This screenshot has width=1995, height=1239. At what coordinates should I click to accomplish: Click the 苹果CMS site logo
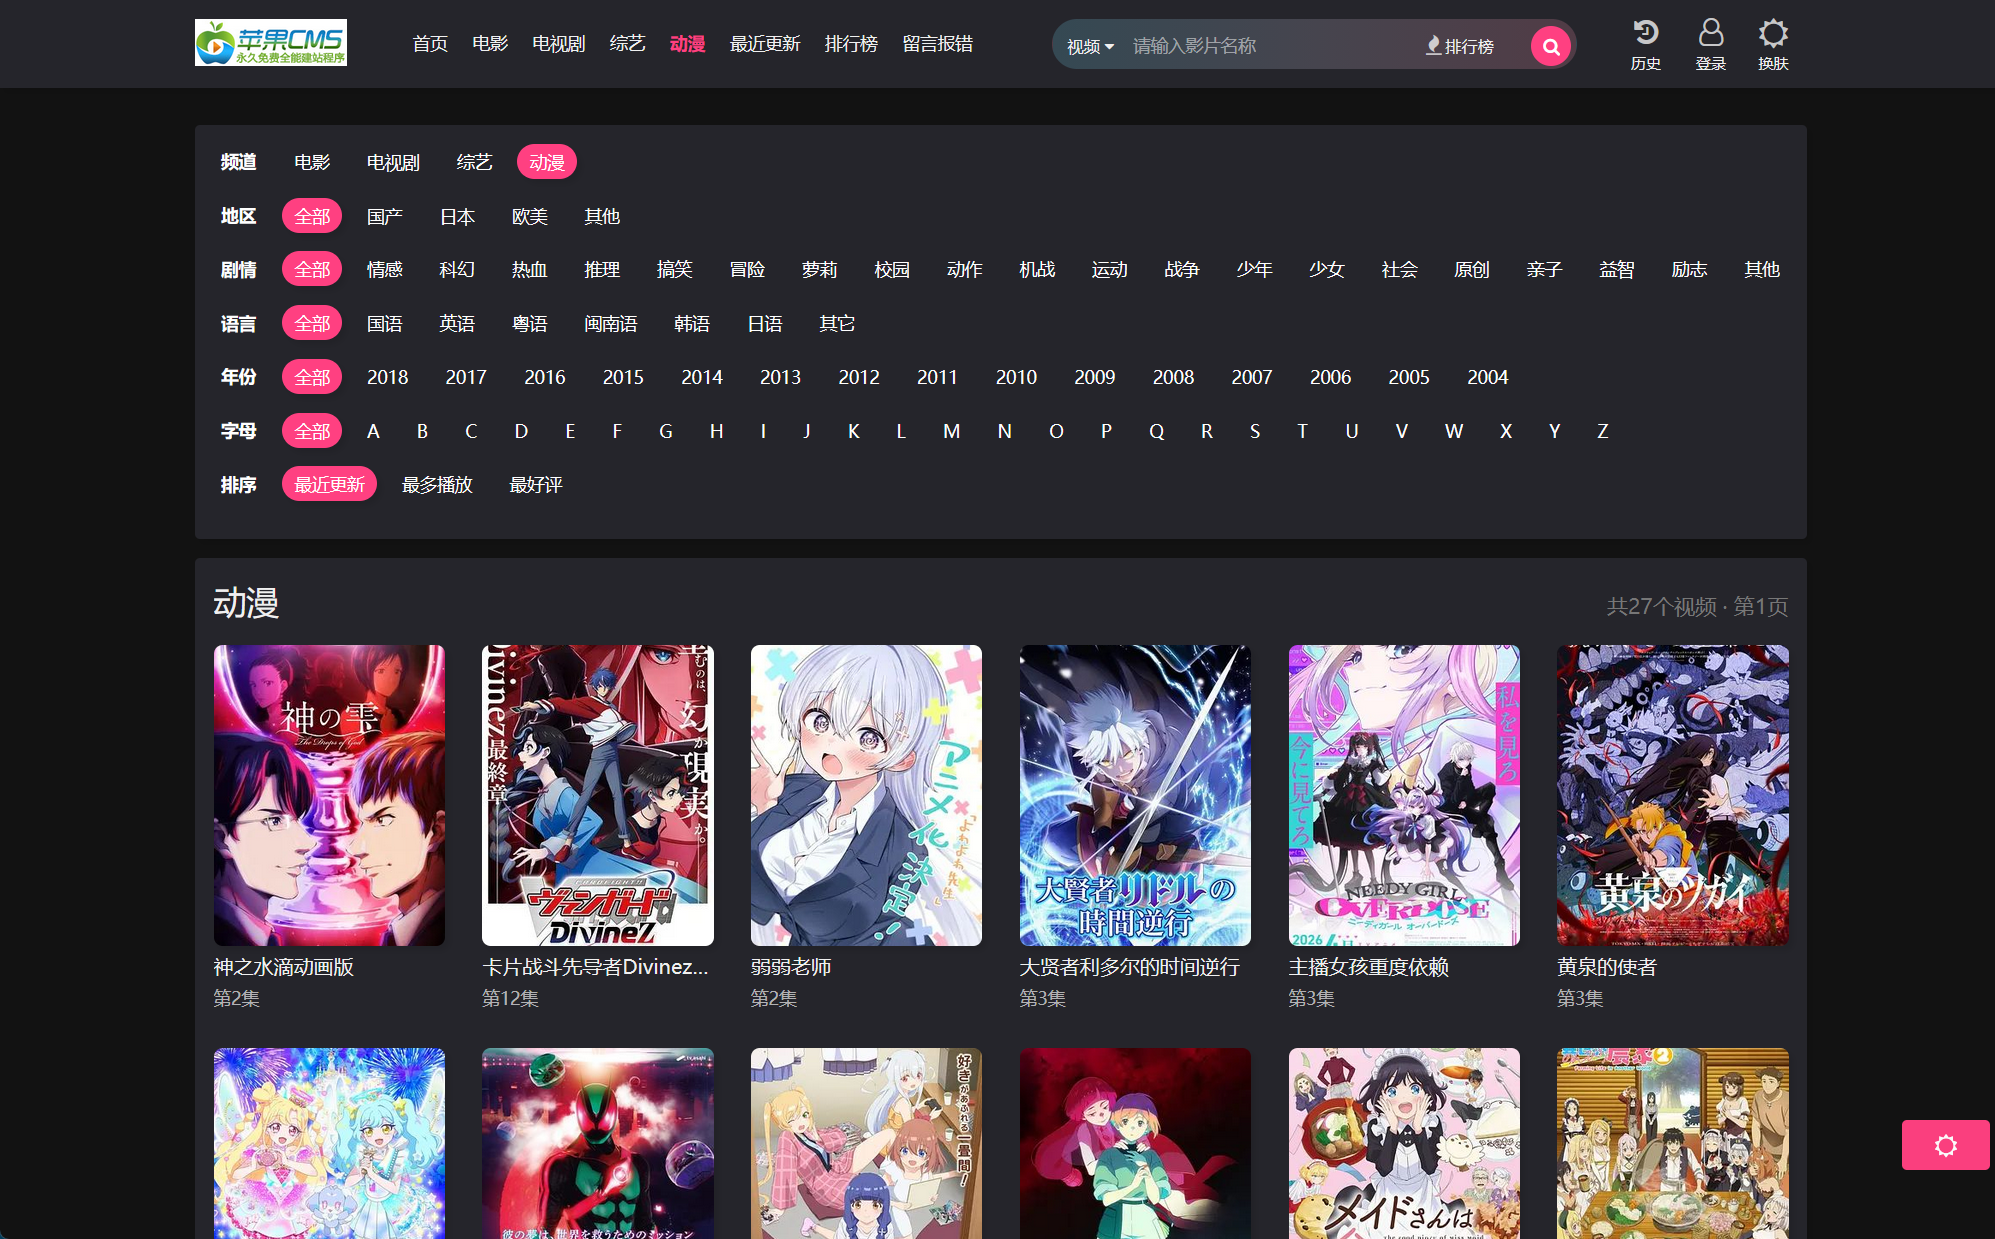270,43
